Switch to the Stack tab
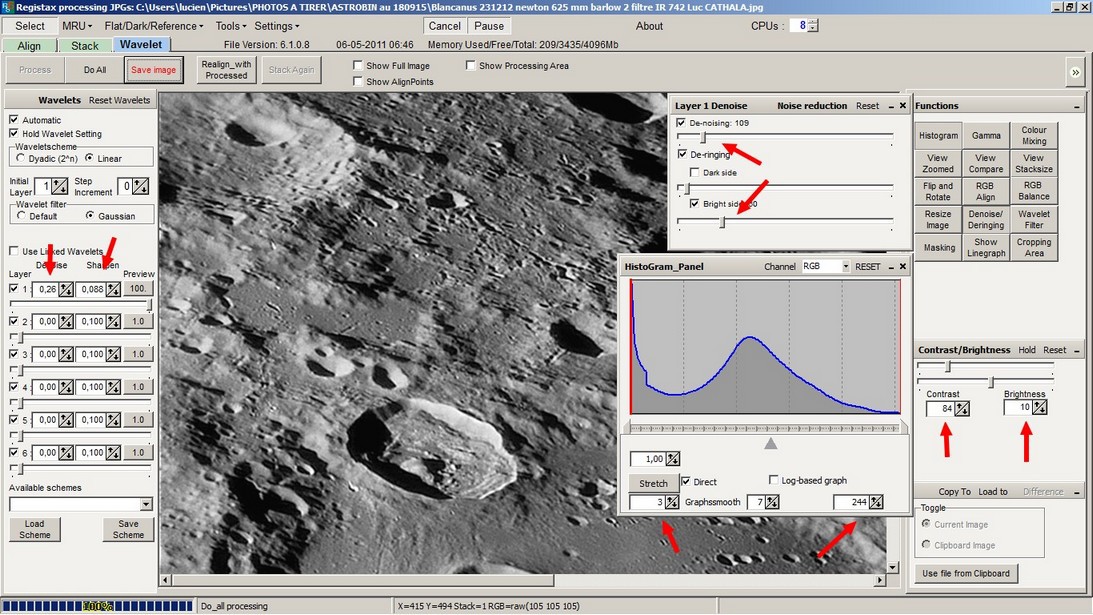 coord(85,45)
